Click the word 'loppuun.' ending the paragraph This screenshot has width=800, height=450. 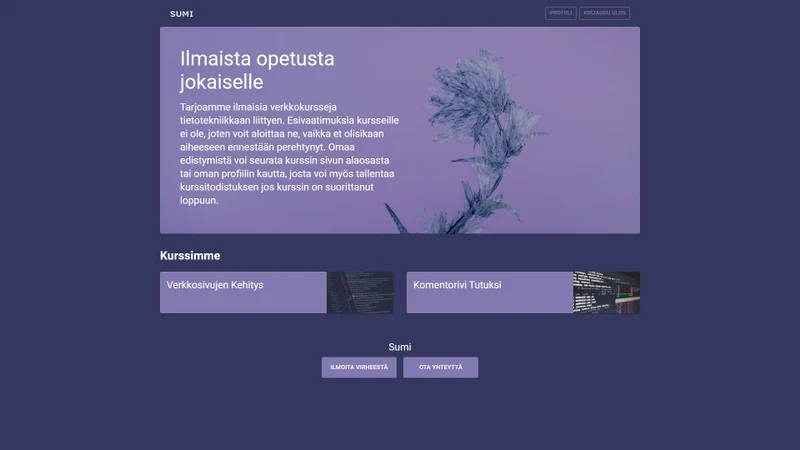199,201
